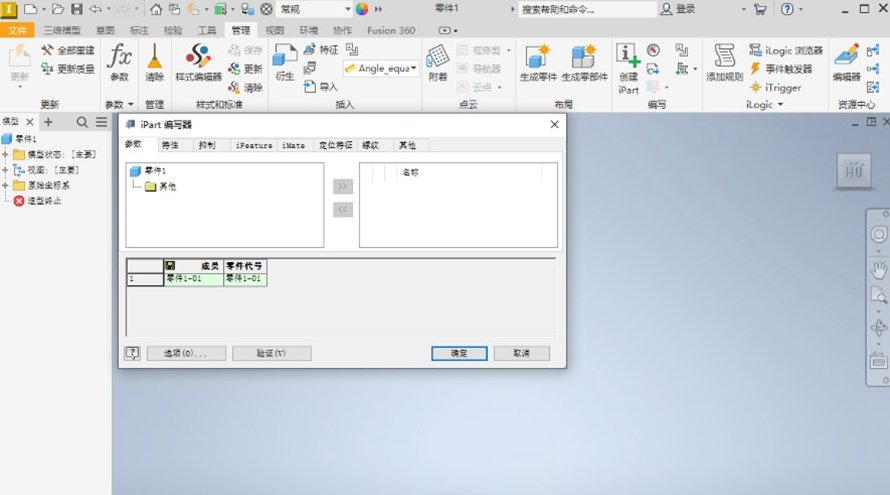Click the 导入 (Import) tool
890x495 pixels.
pyautogui.click(x=321, y=87)
